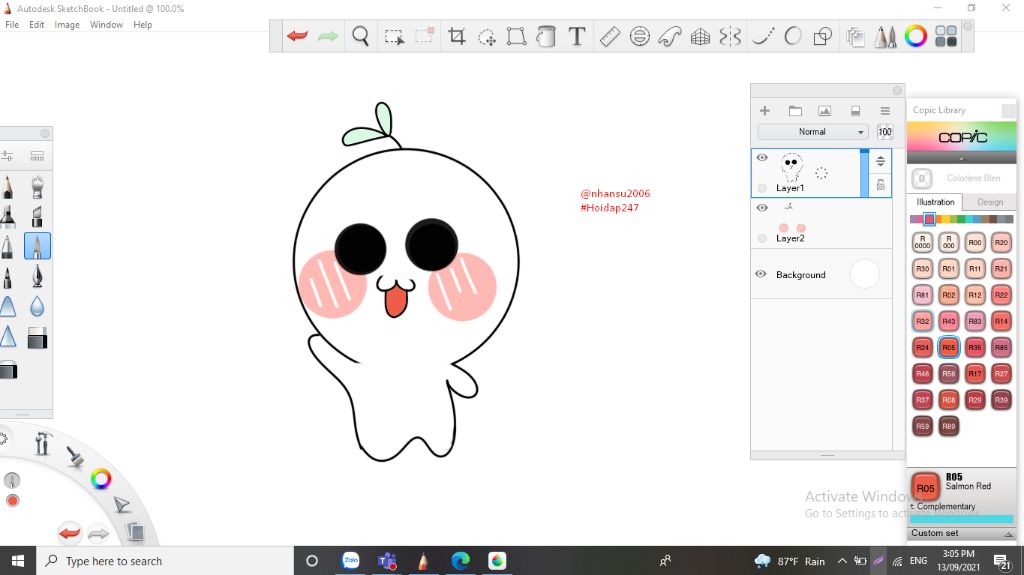Select the Crop tool
Screen dimensions: 1024x575
(457, 36)
